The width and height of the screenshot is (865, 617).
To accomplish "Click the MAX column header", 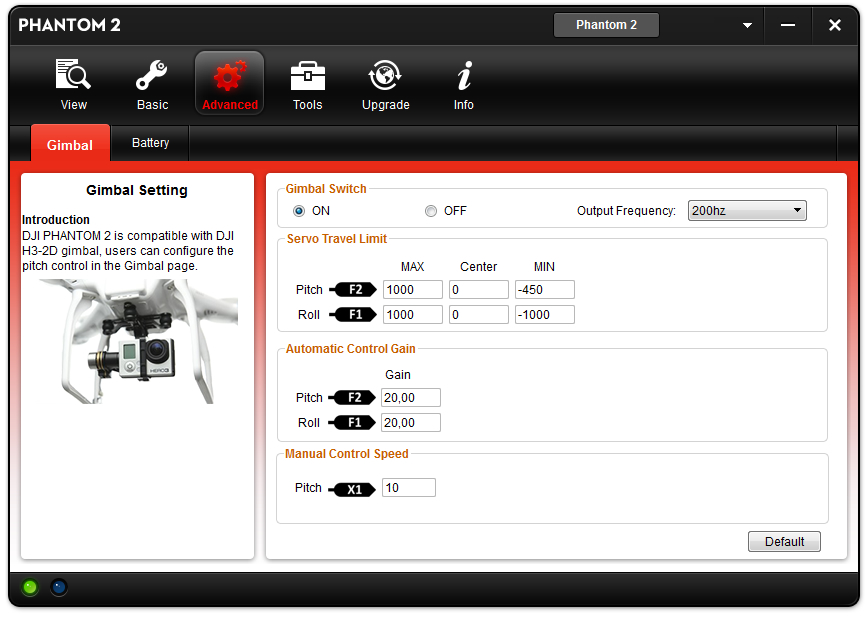I will [413, 267].
